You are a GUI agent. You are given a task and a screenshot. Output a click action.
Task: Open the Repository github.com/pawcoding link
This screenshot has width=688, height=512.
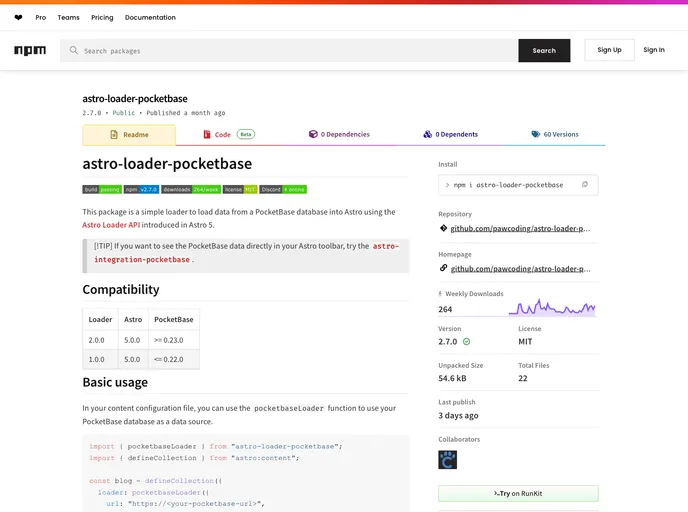click(520, 228)
